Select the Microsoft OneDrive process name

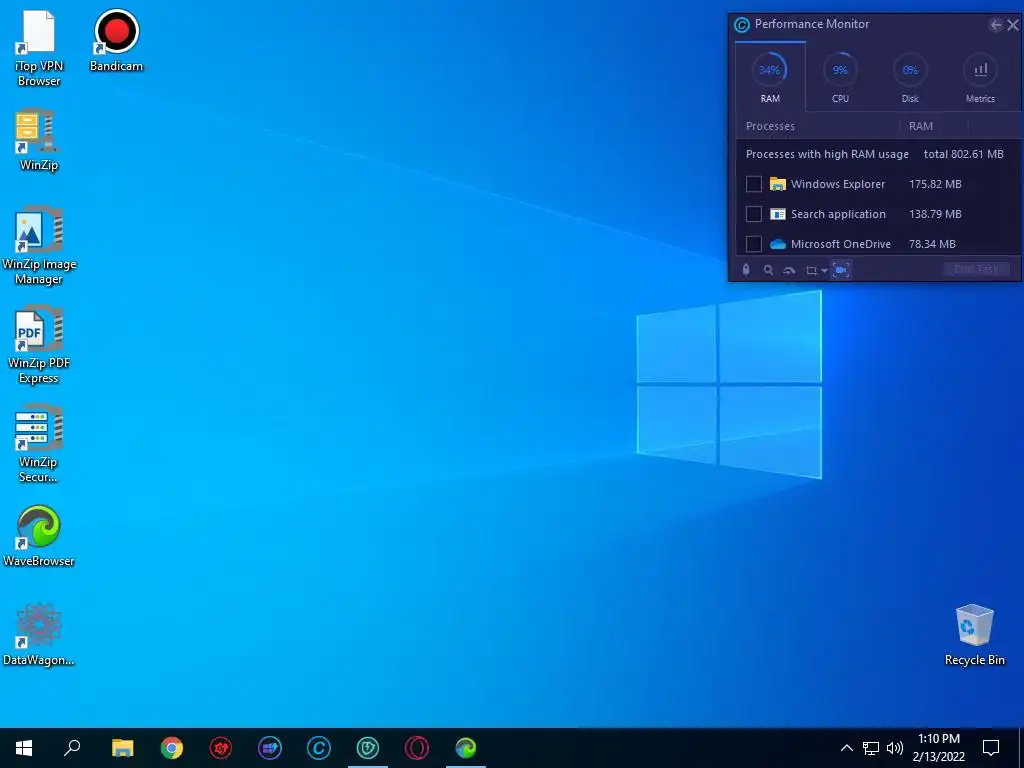841,244
